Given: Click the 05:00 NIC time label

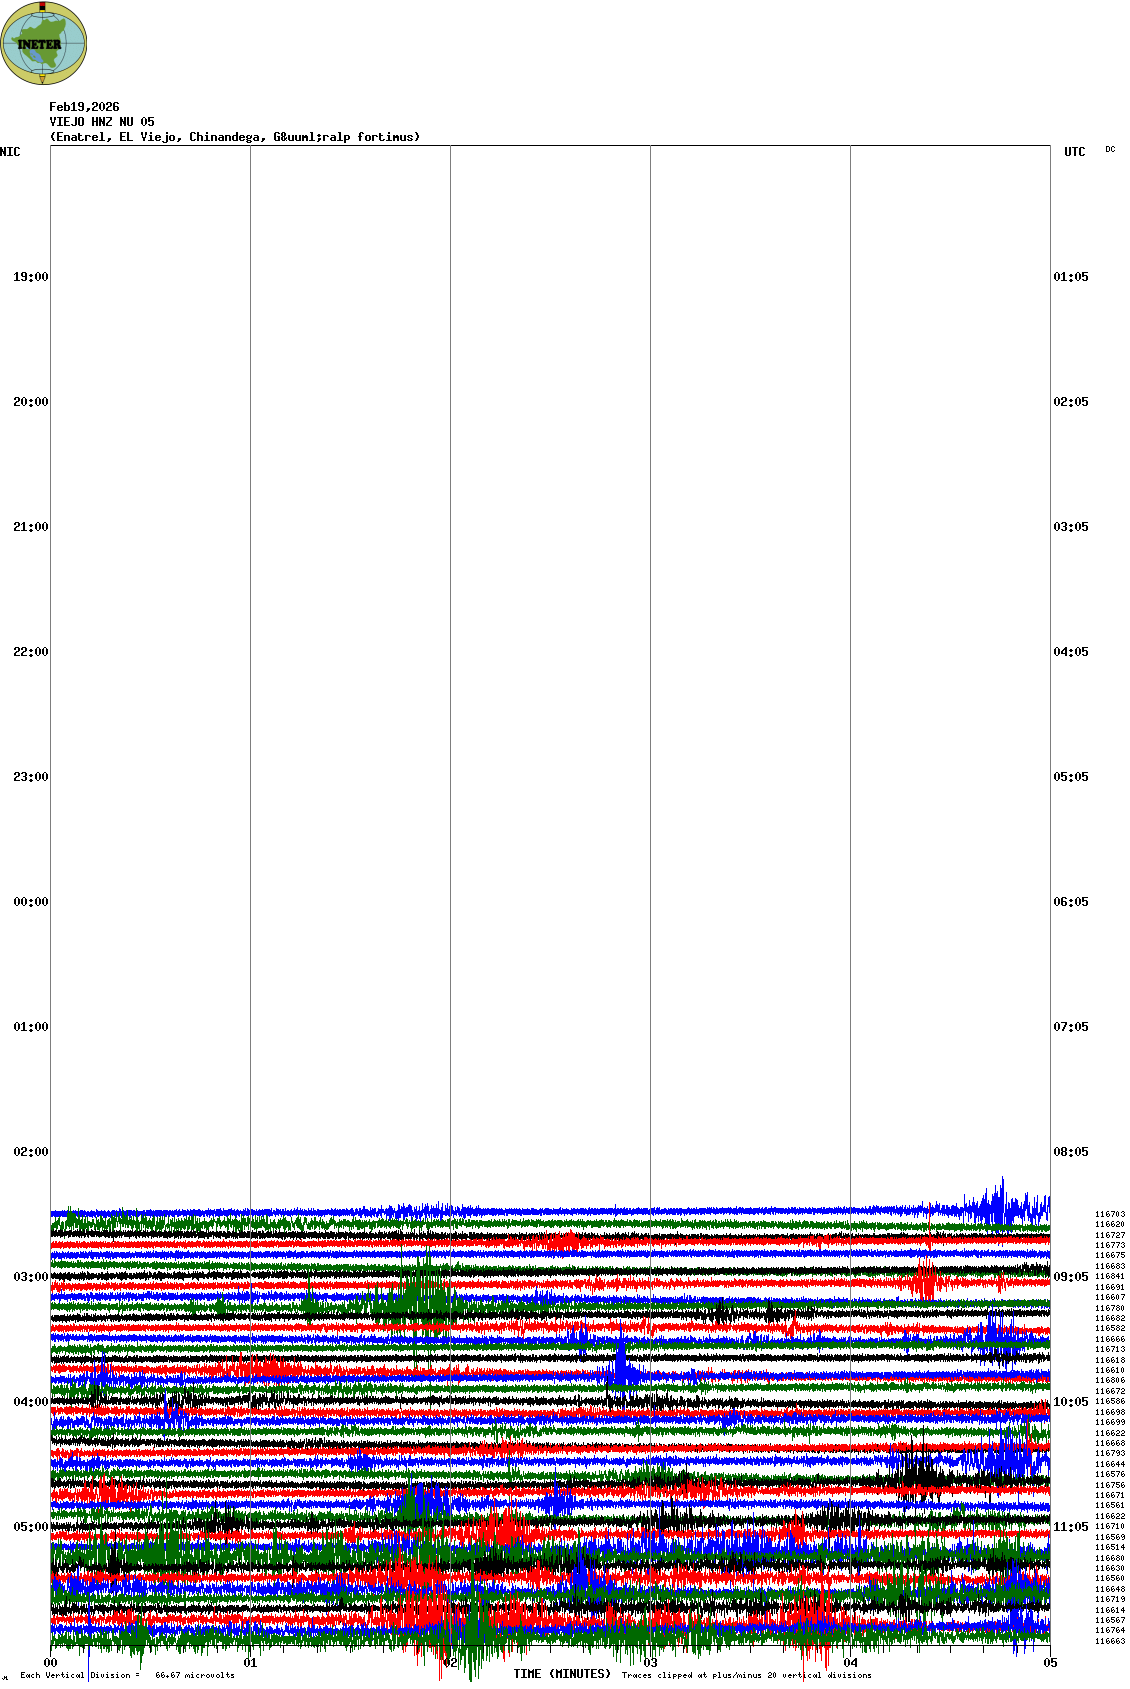Looking at the screenshot, I should point(30,1527).
